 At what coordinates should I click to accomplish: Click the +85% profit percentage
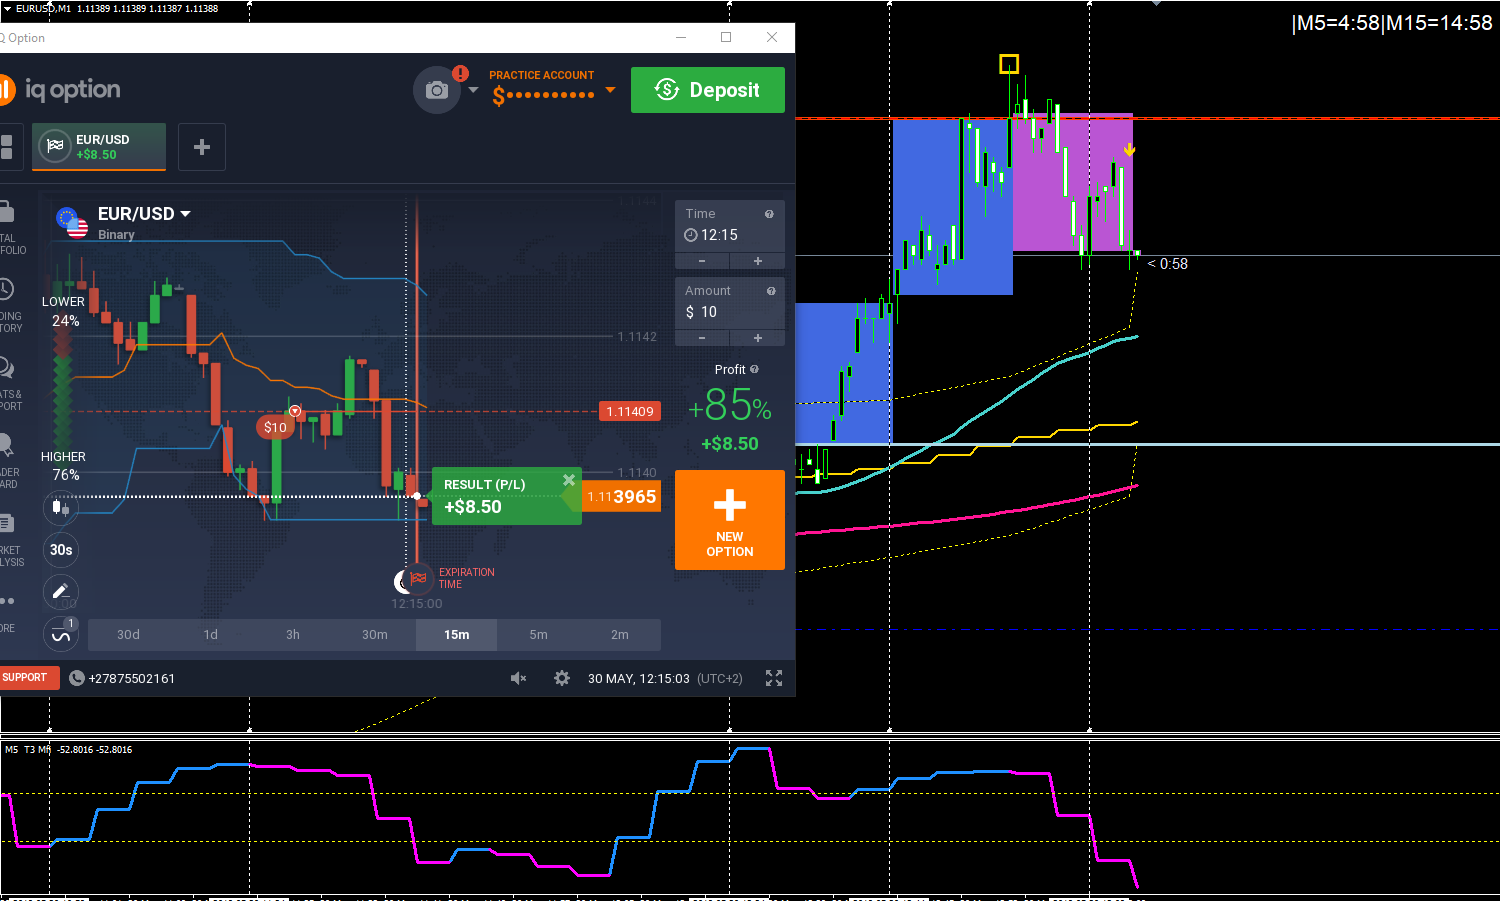(730, 405)
